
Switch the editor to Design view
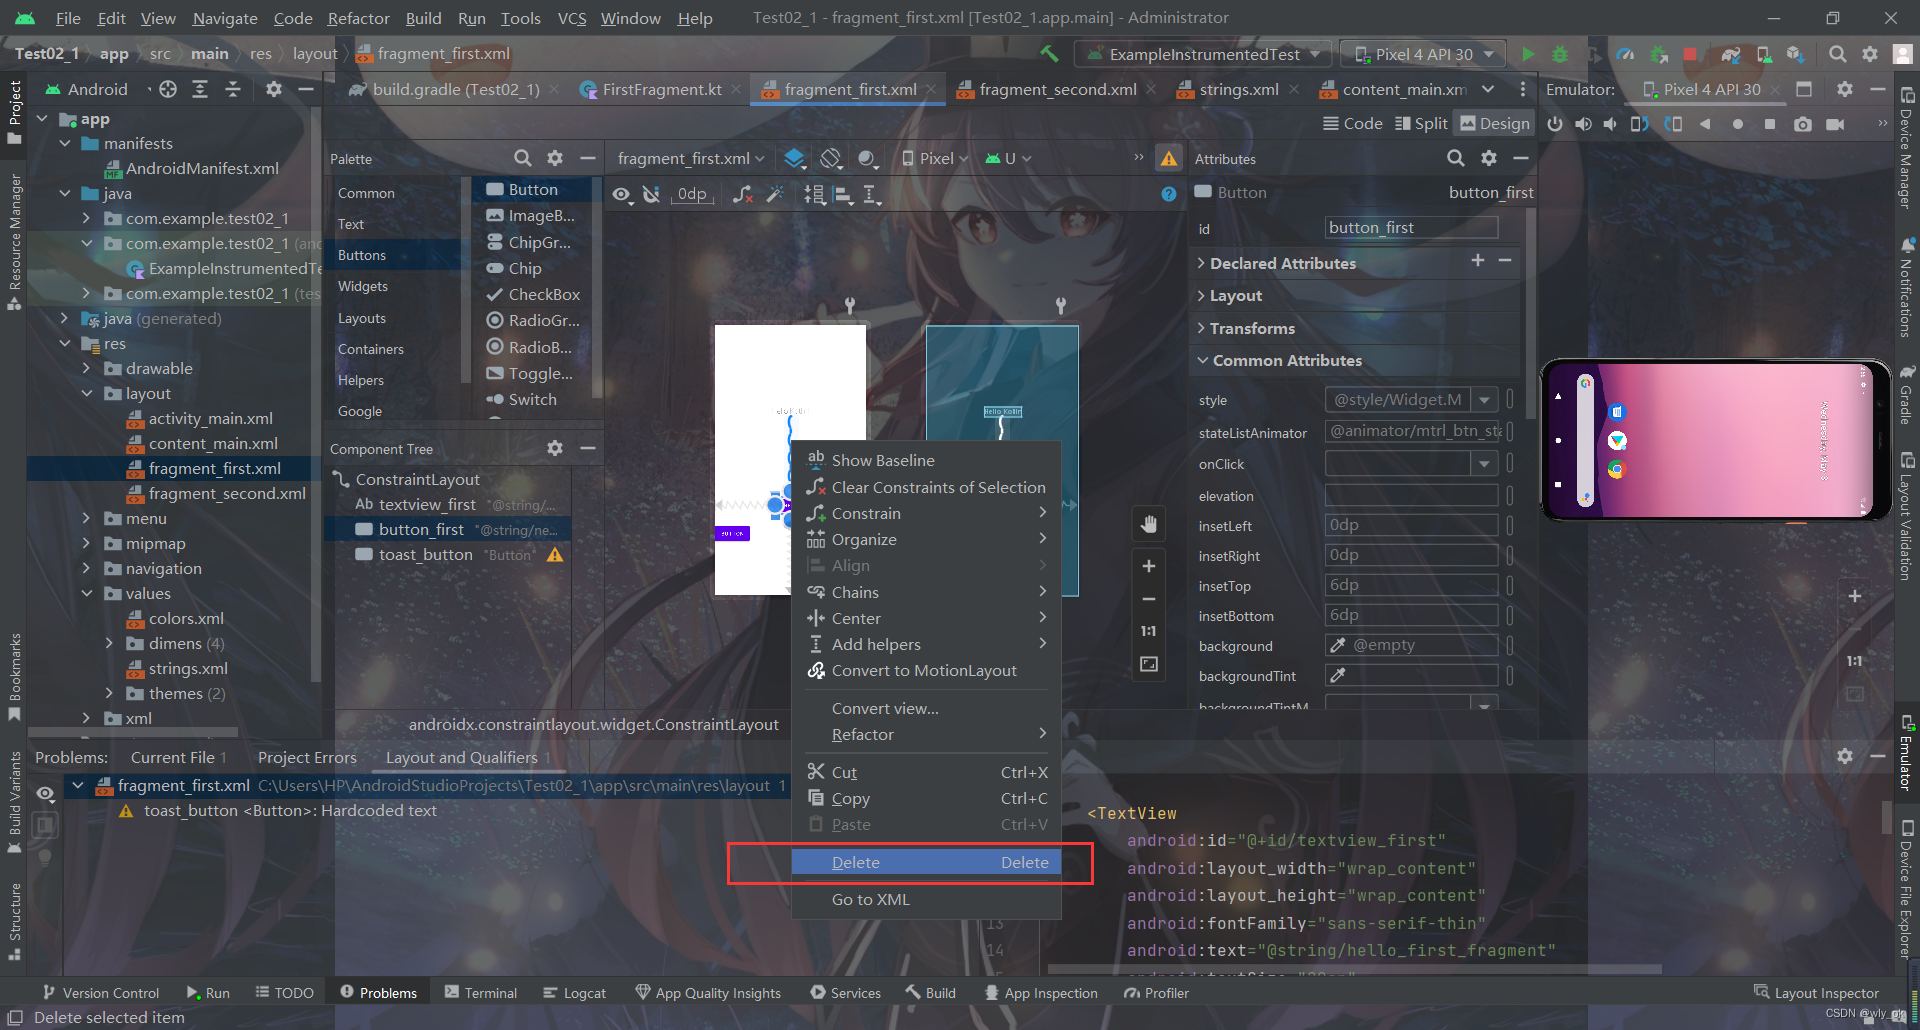[x=1494, y=123]
